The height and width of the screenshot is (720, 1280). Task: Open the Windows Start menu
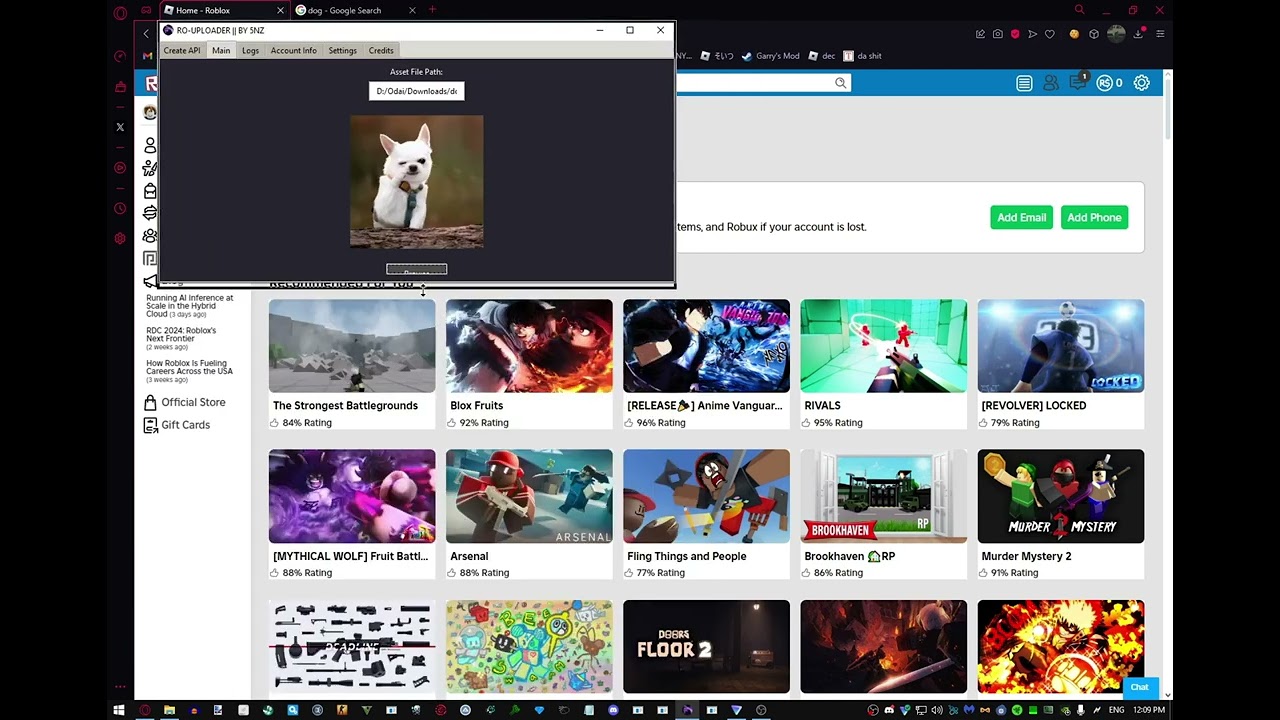click(x=119, y=710)
